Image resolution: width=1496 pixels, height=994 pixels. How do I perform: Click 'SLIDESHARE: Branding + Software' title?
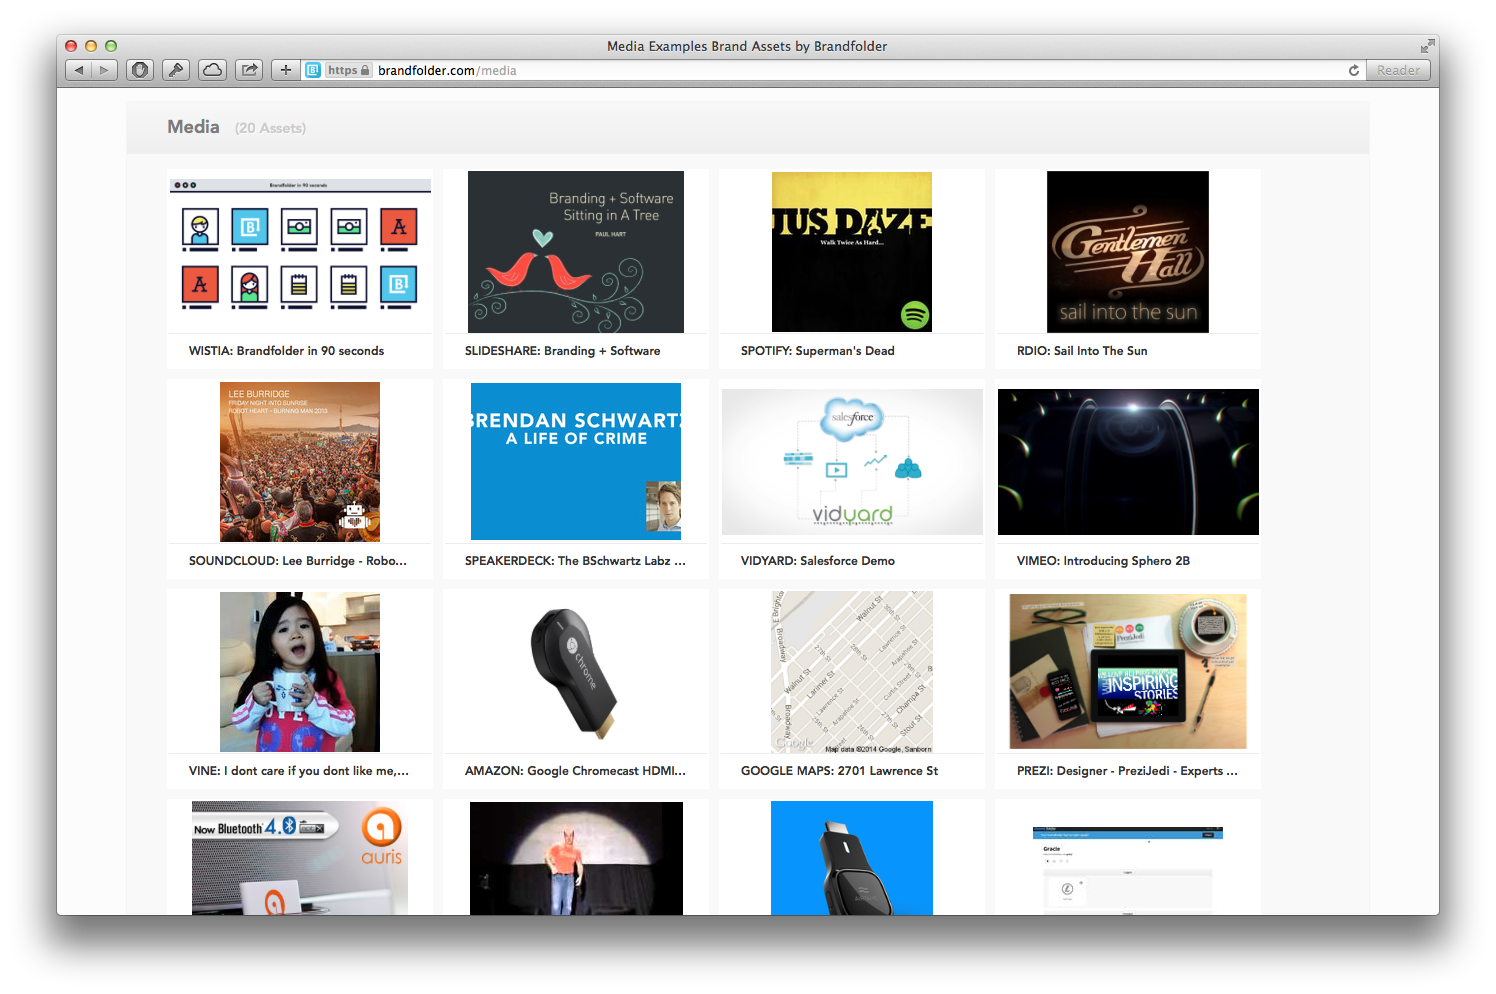(x=562, y=351)
